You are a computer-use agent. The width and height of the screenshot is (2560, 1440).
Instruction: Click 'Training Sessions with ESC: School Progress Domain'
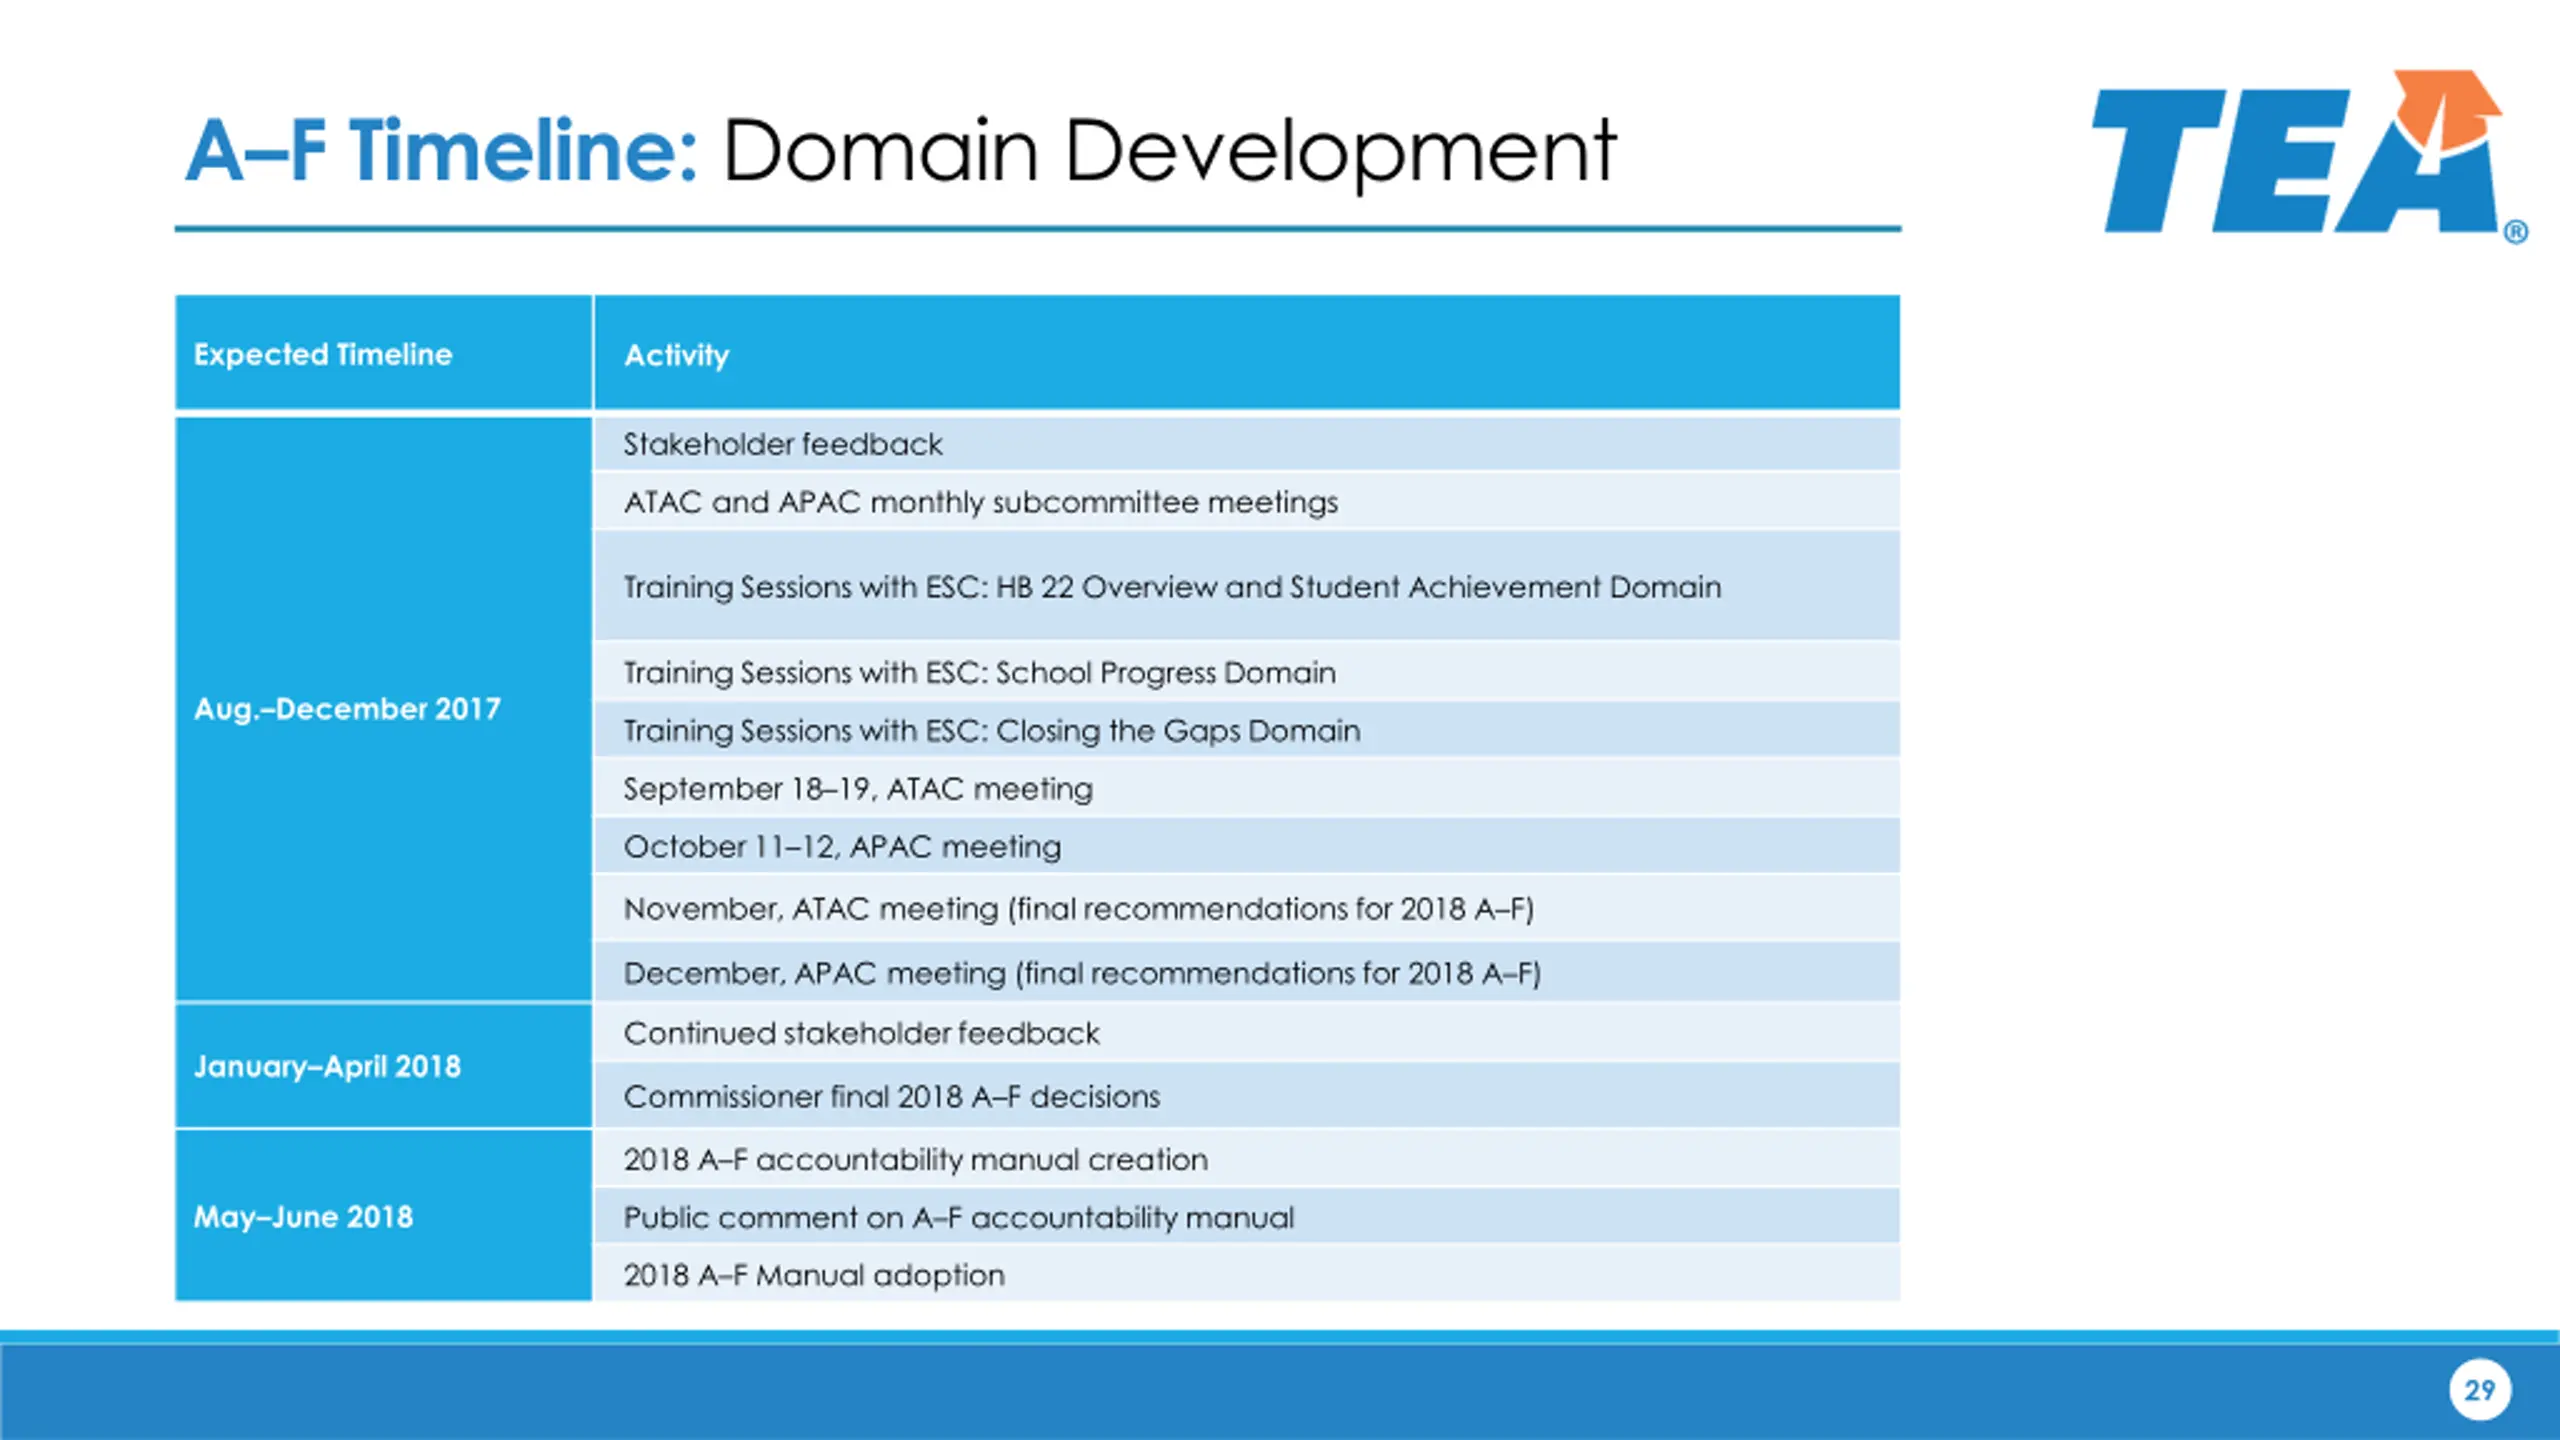tap(1247, 672)
